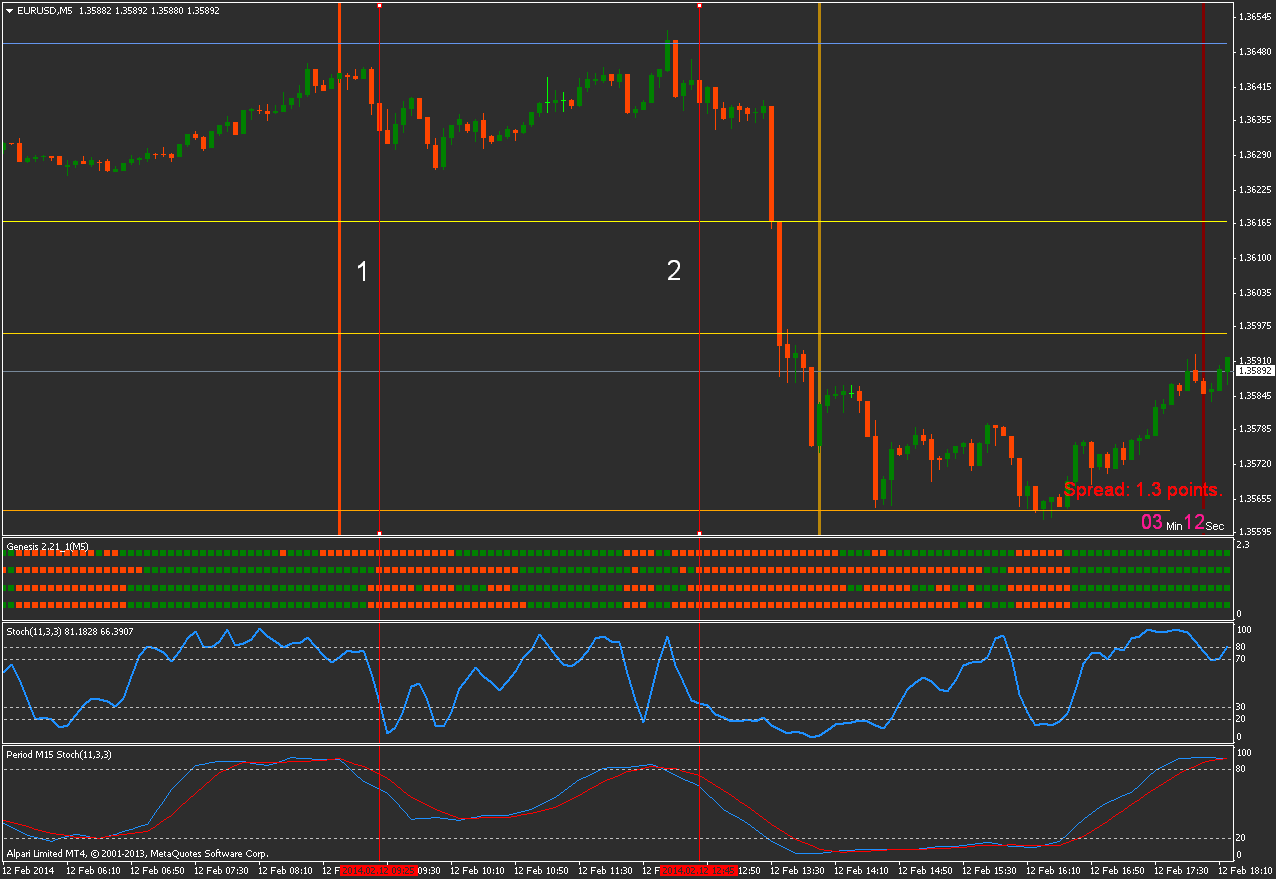Click the 12 Feb 13:30 time axis label

point(798,871)
